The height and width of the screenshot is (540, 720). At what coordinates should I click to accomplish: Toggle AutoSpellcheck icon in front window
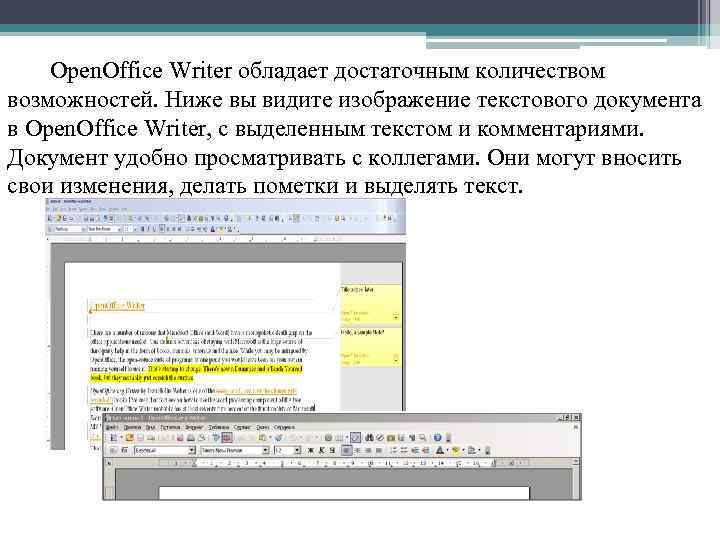227,438
